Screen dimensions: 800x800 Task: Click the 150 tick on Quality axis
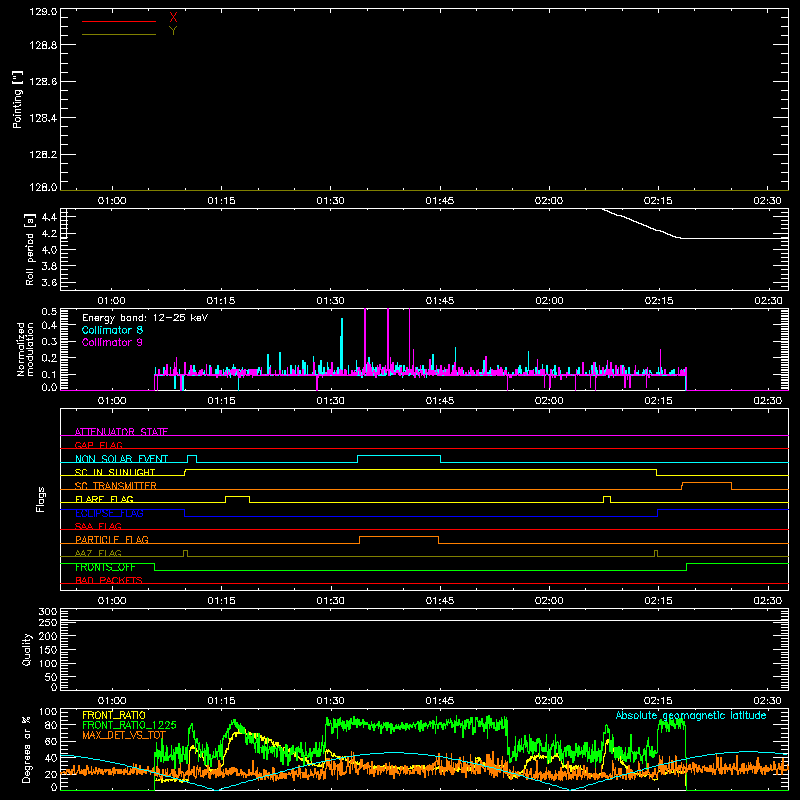(48, 650)
